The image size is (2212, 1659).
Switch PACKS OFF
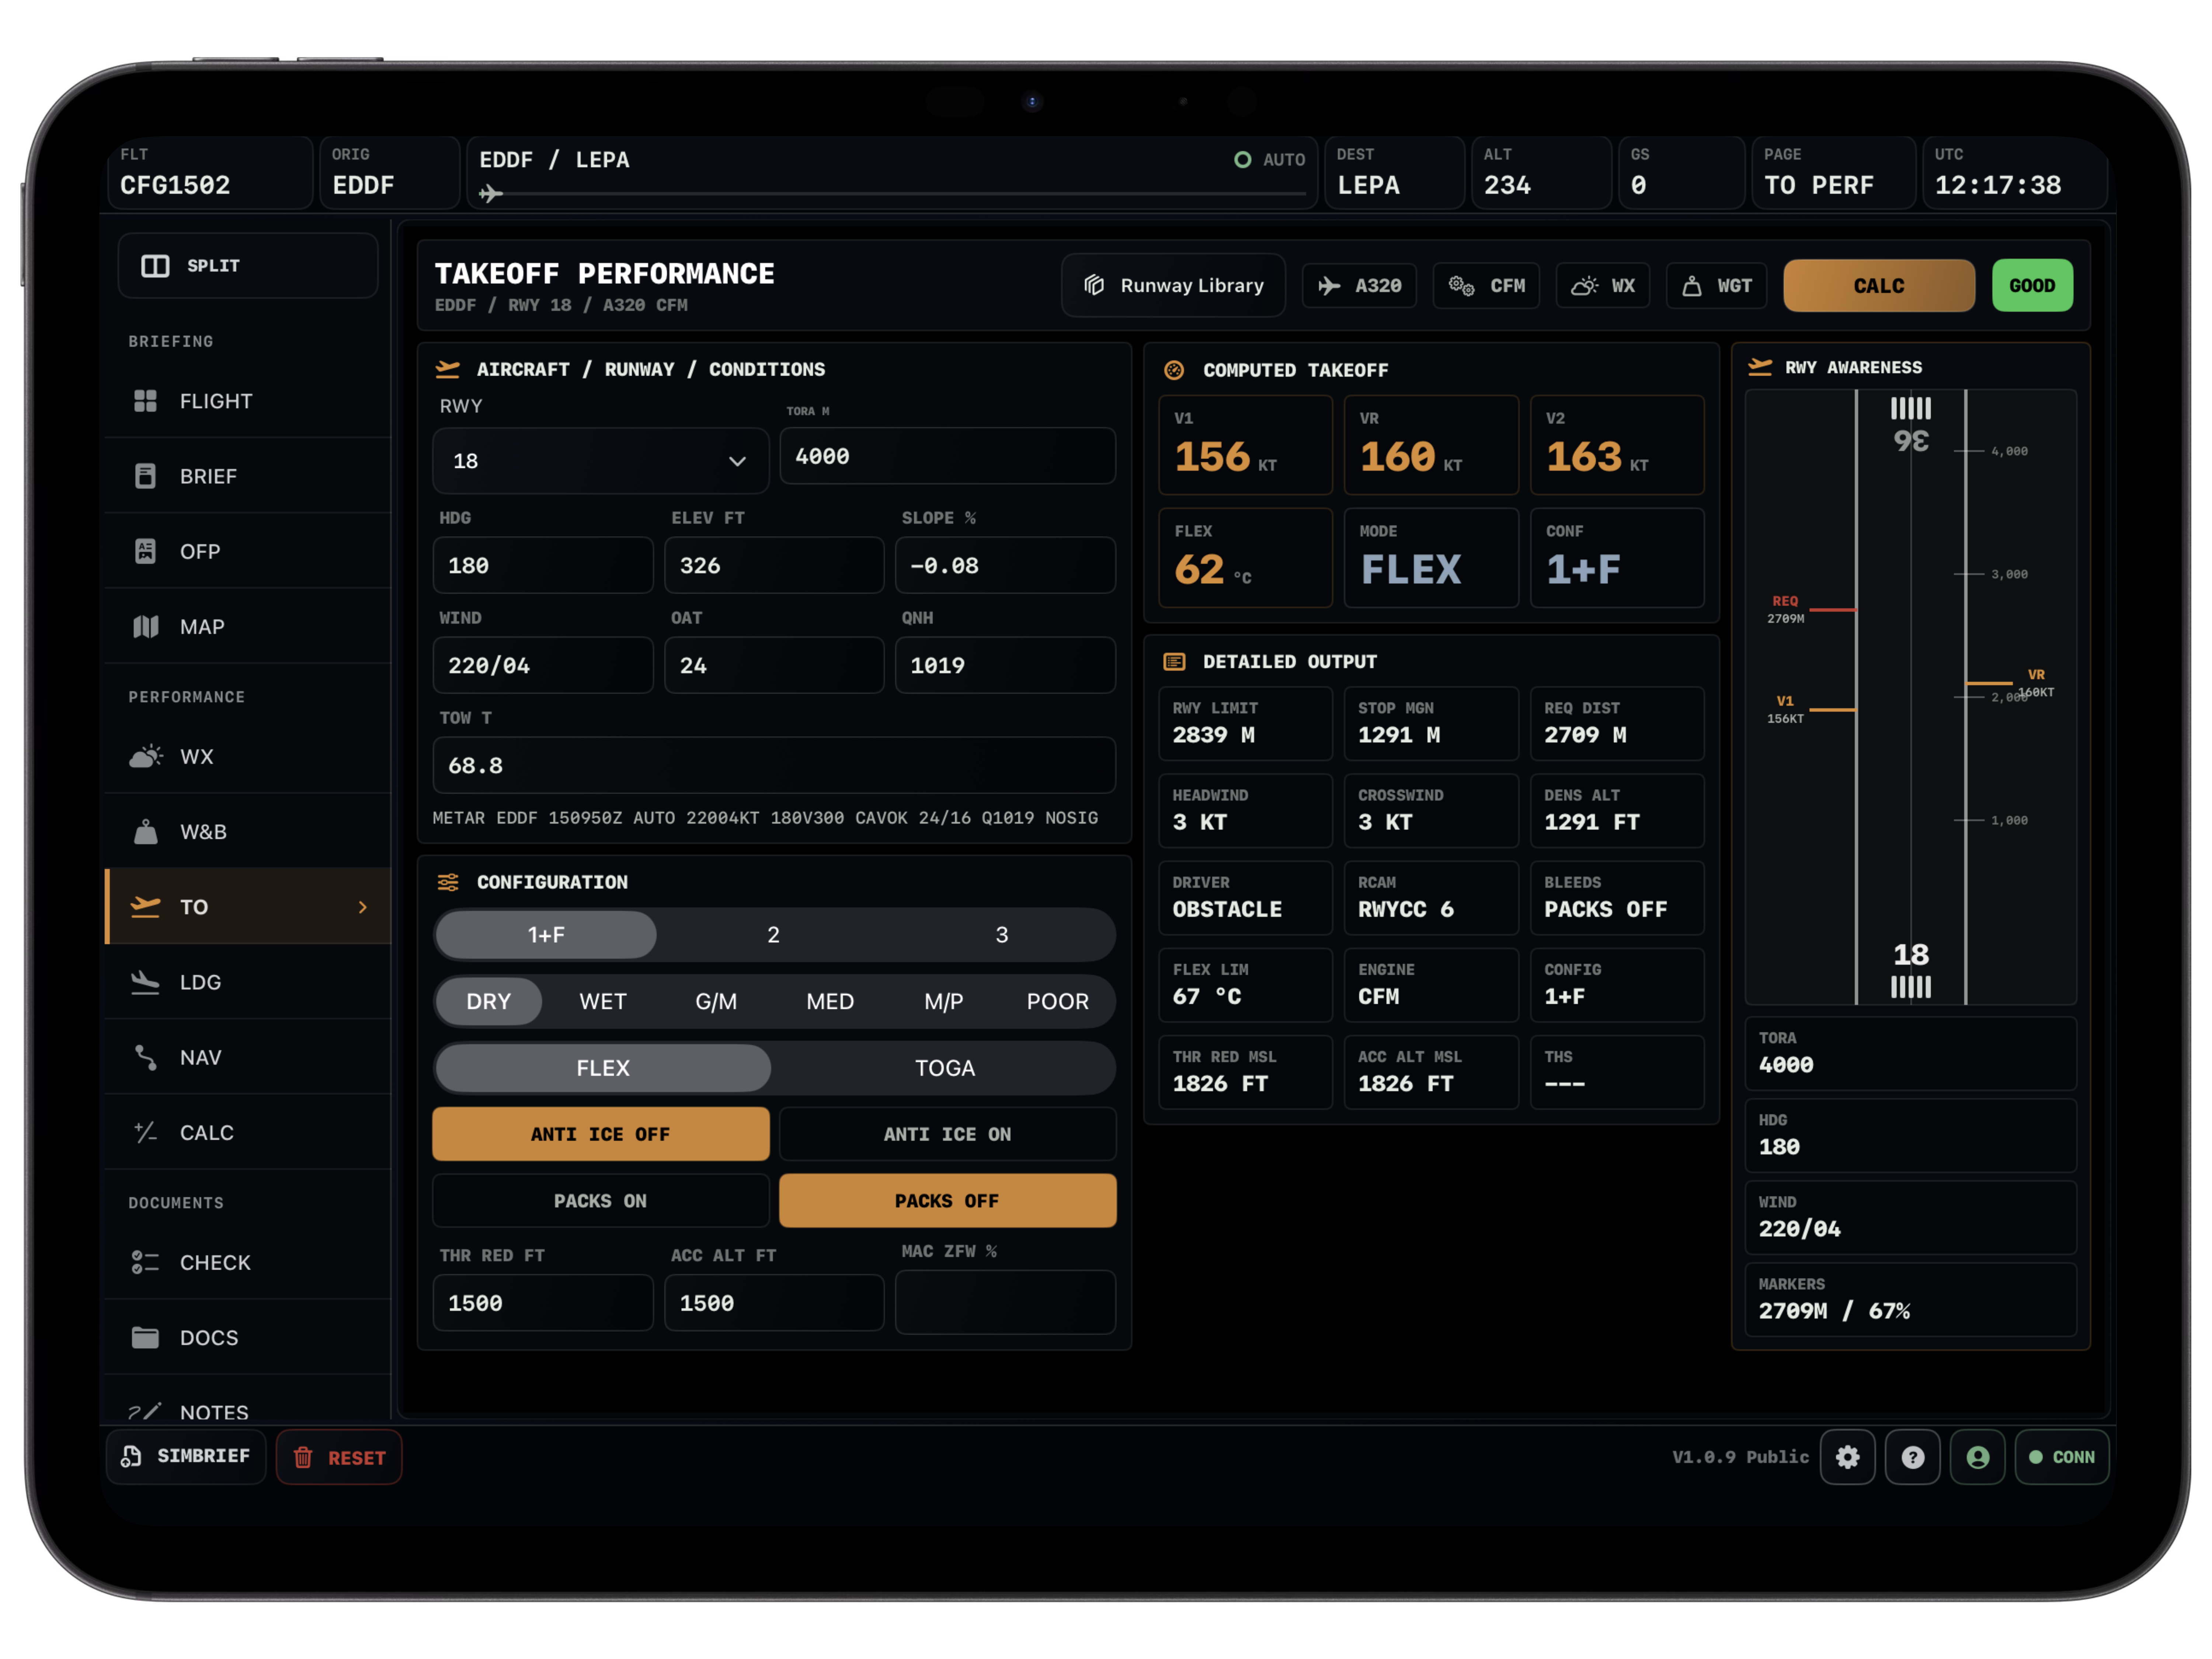click(x=947, y=1201)
